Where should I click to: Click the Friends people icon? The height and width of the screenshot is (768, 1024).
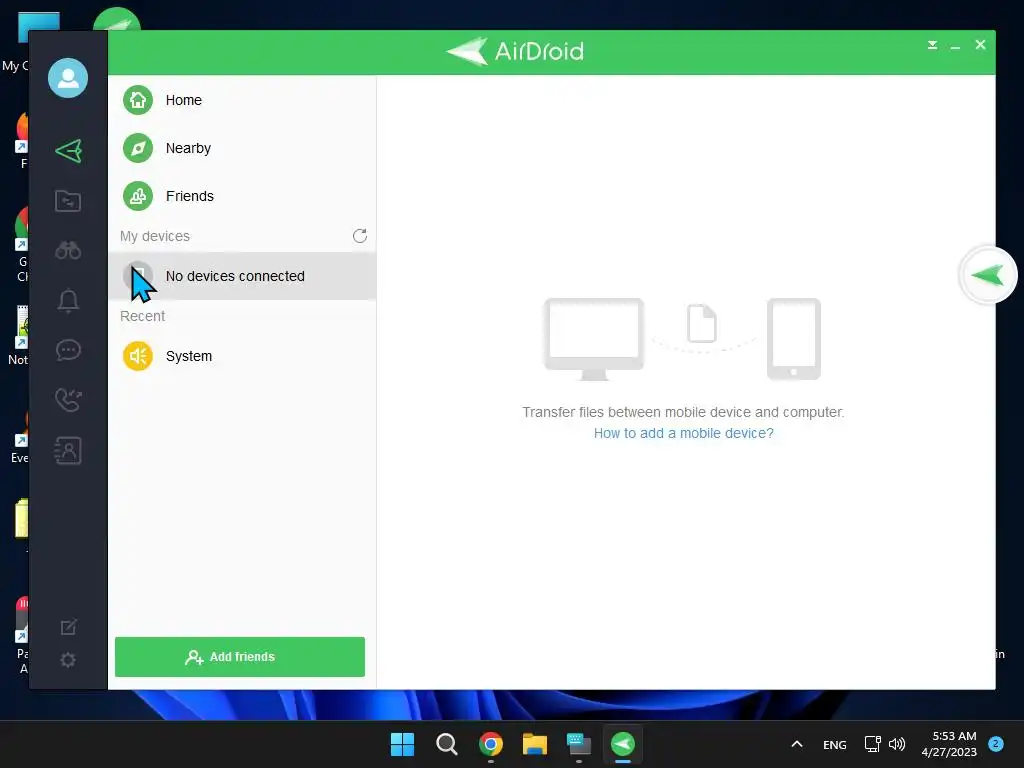point(138,196)
